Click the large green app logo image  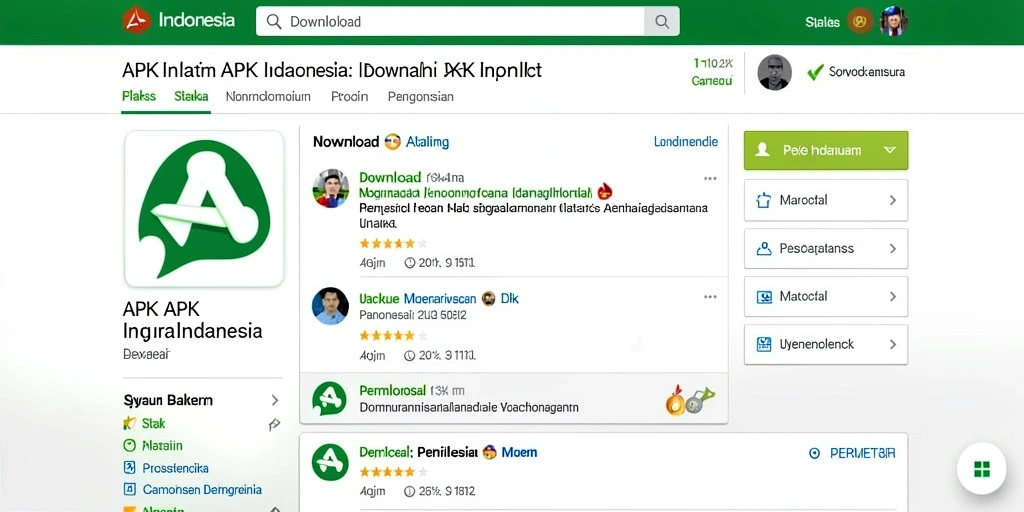pos(204,208)
